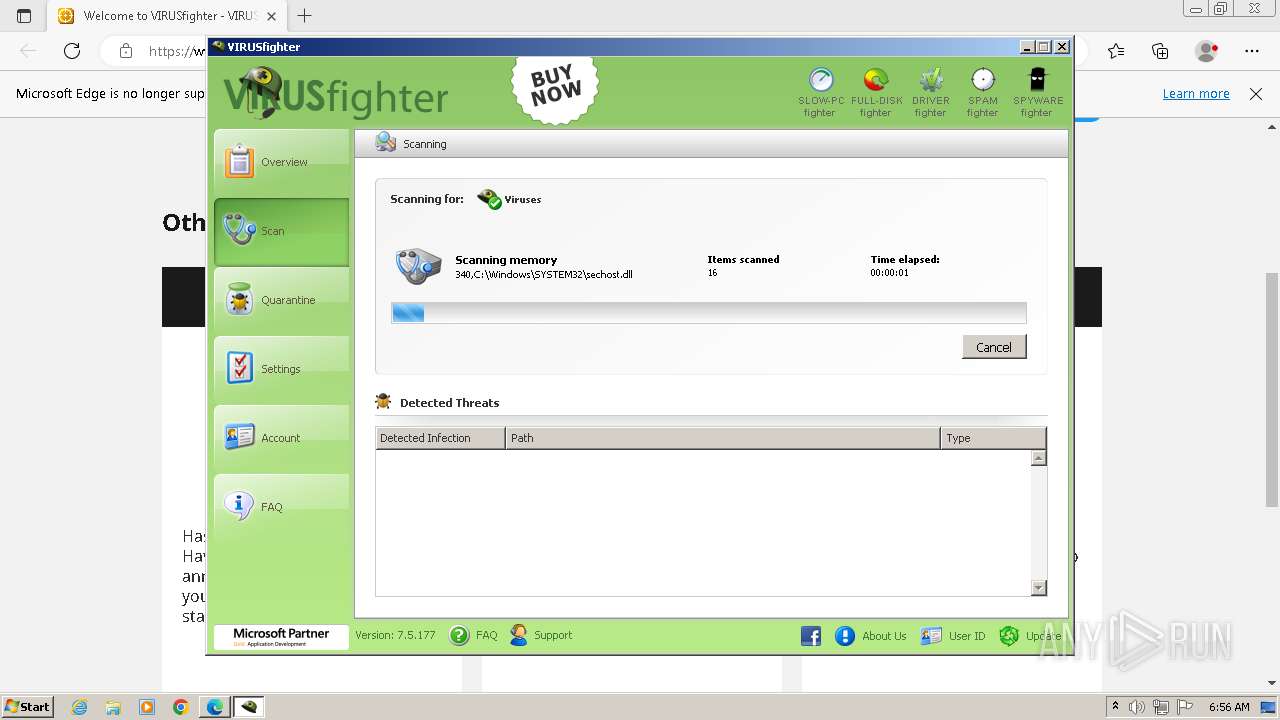This screenshot has width=1280, height=720.
Task: Go to Settings in sidebar
Action: click(x=281, y=369)
